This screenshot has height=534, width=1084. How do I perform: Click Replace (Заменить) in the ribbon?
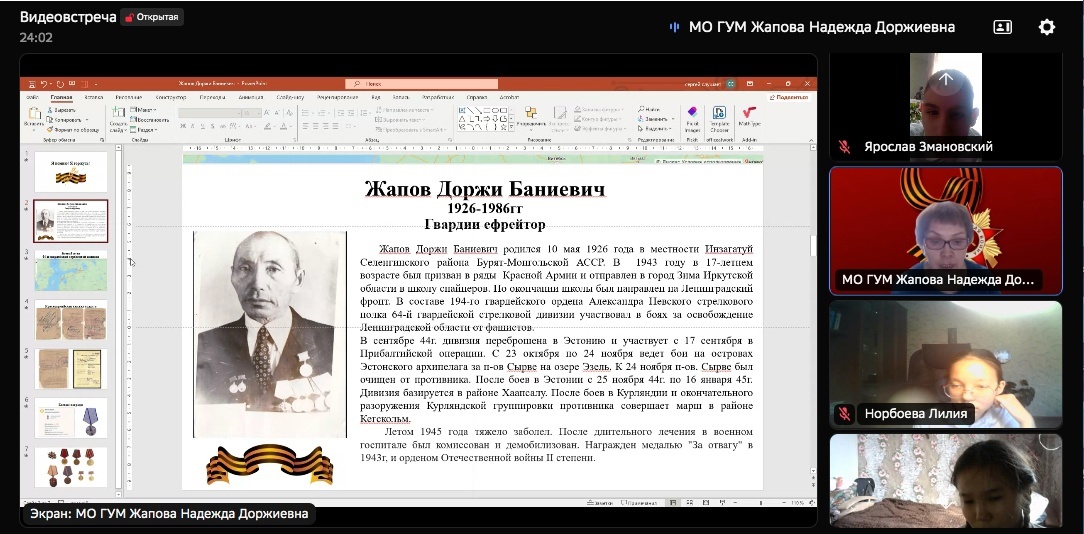pyautogui.click(x=655, y=119)
